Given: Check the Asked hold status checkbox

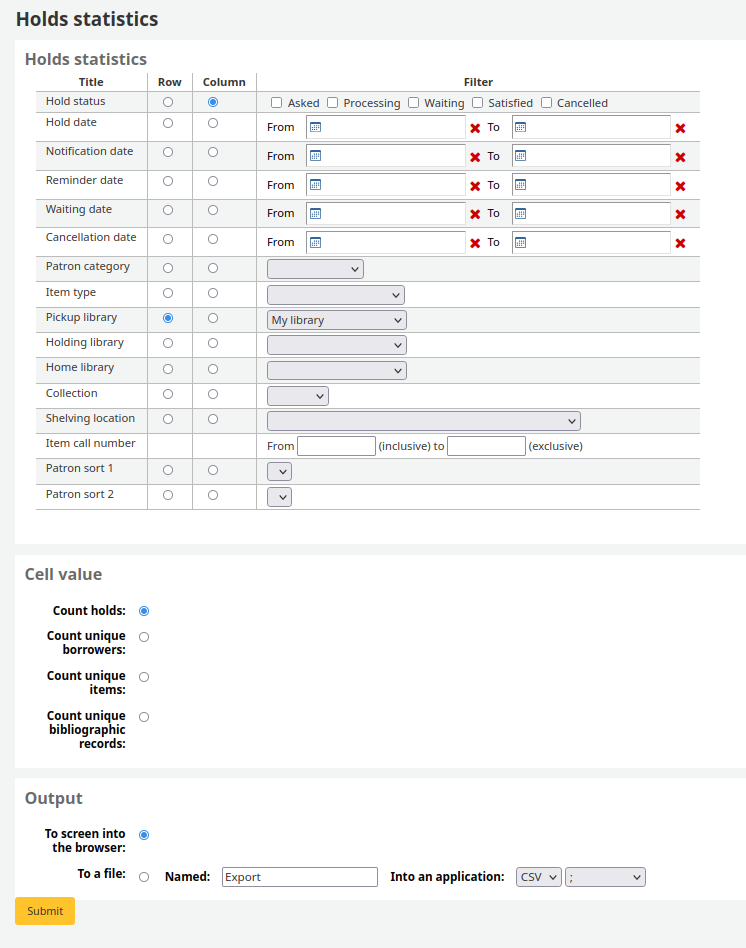Looking at the screenshot, I should pos(277,102).
